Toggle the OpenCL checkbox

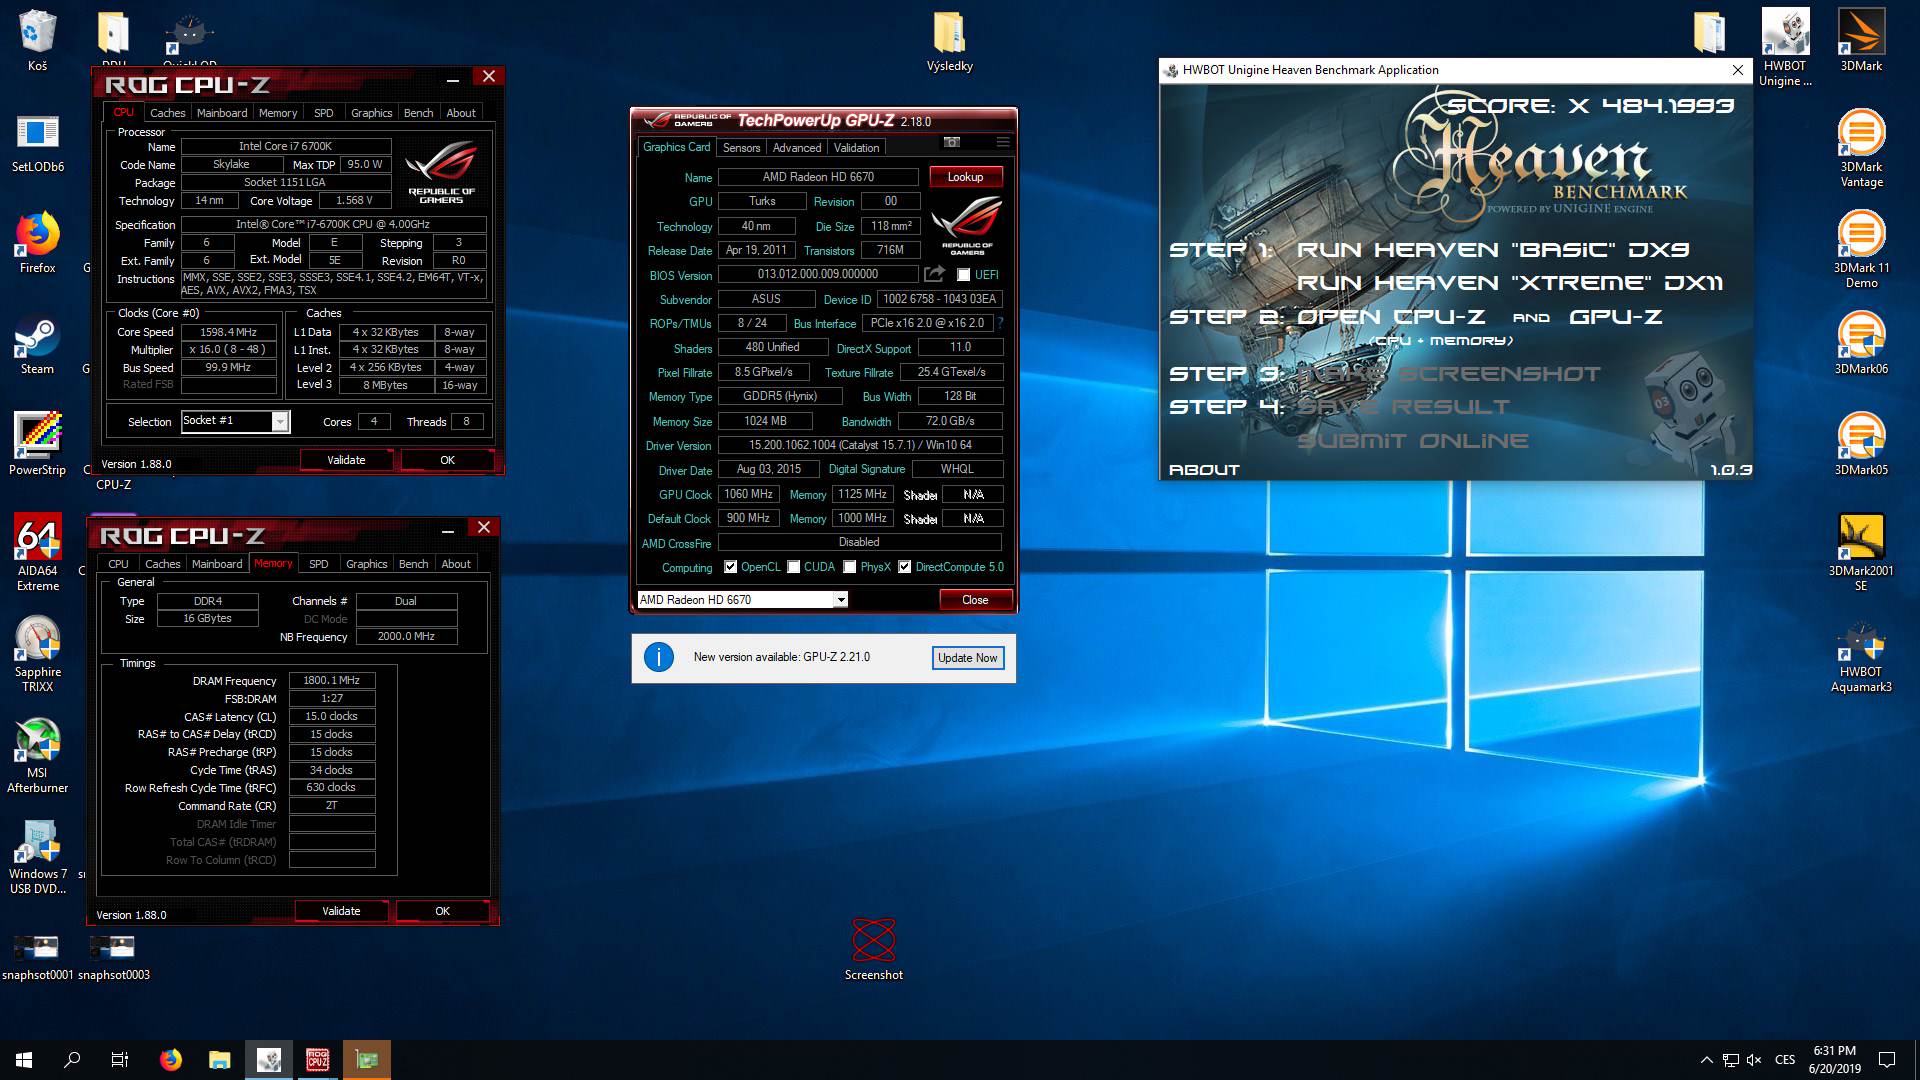pyautogui.click(x=731, y=567)
